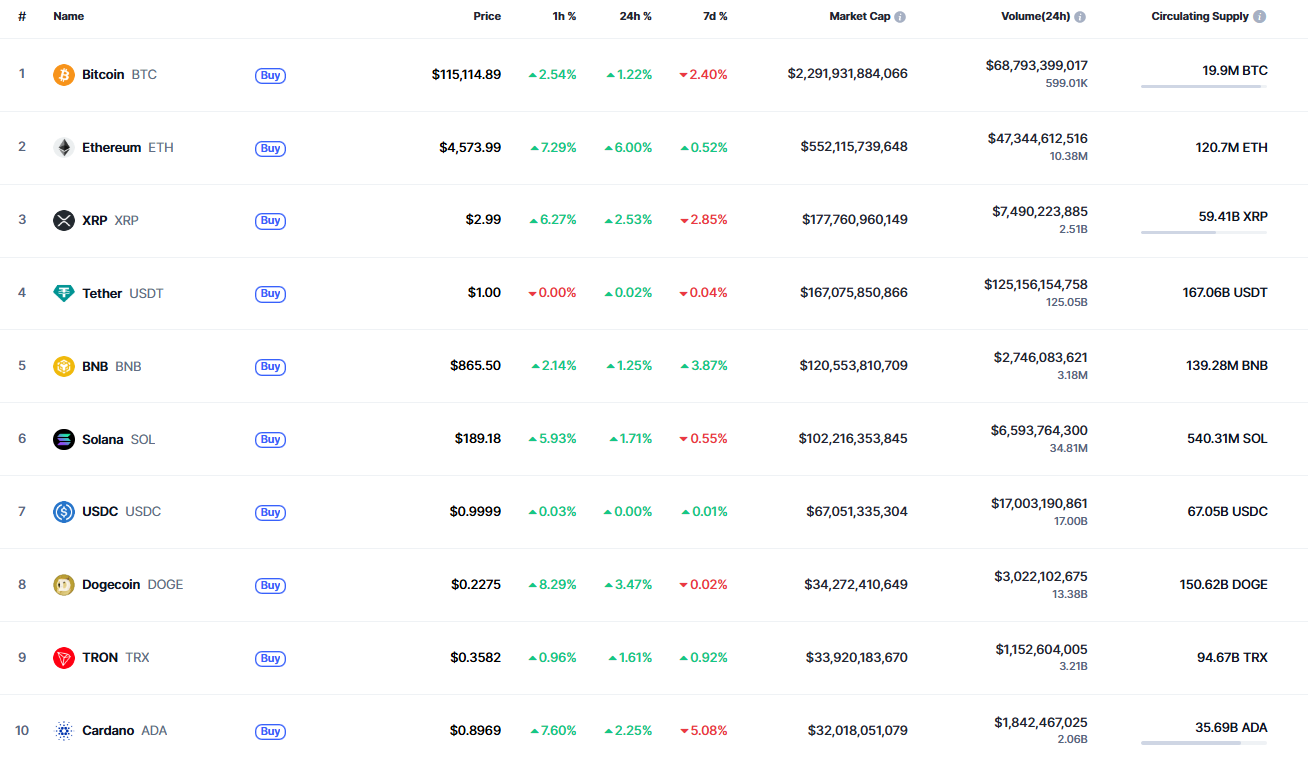Click the USDC coin logo
The width and height of the screenshot is (1308, 760).
64,512
